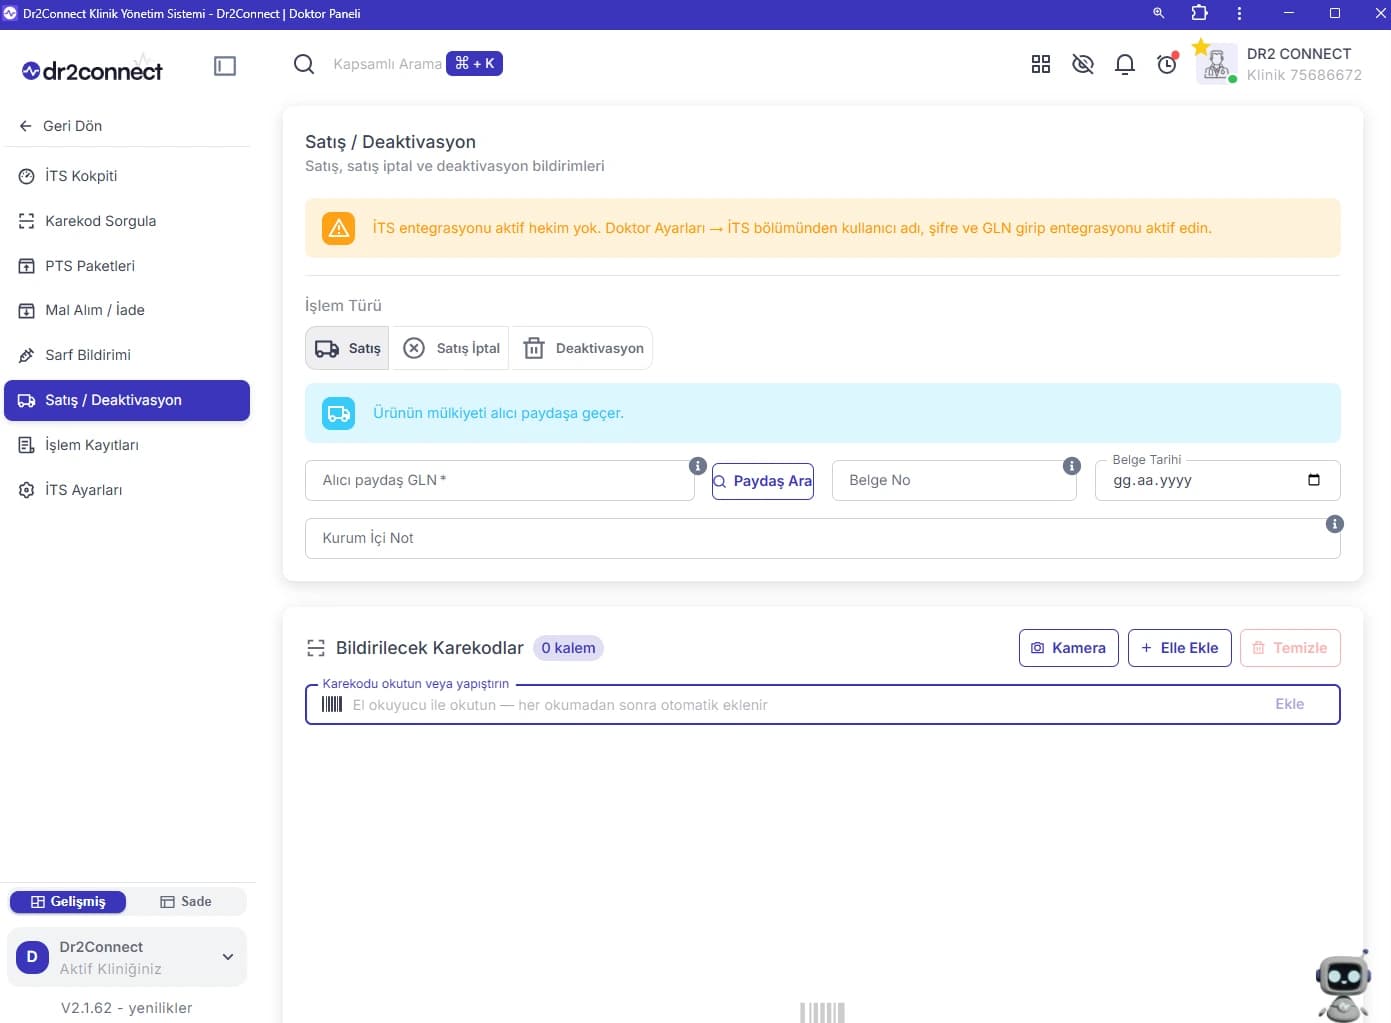The image size is (1391, 1023).
Task: Open Karekod Sorgula
Action: [127, 221]
